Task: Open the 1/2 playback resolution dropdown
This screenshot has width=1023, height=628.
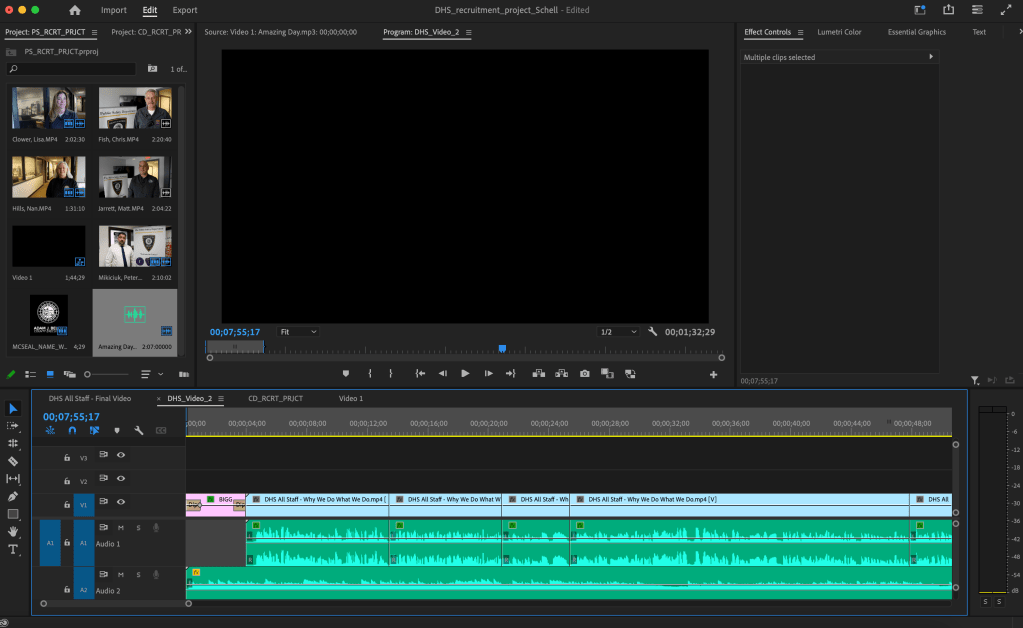Action: (x=618, y=332)
